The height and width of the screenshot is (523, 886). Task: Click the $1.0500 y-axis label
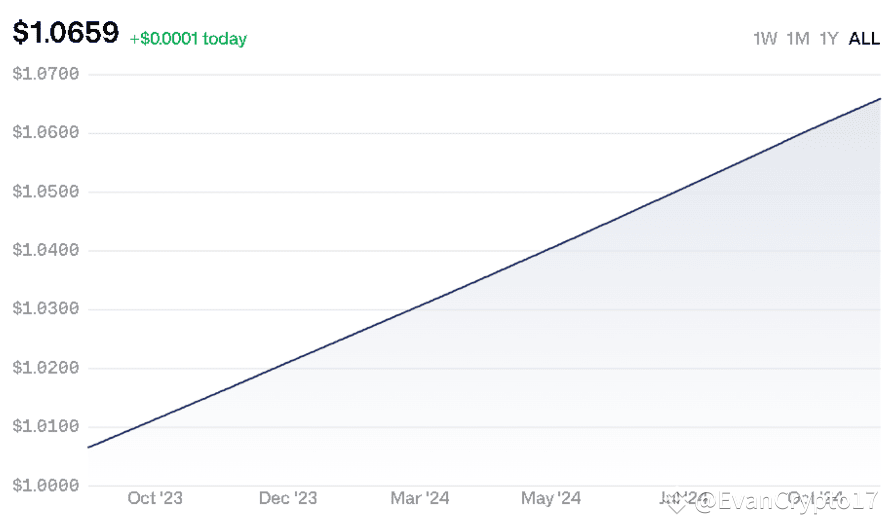tap(45, 191)
